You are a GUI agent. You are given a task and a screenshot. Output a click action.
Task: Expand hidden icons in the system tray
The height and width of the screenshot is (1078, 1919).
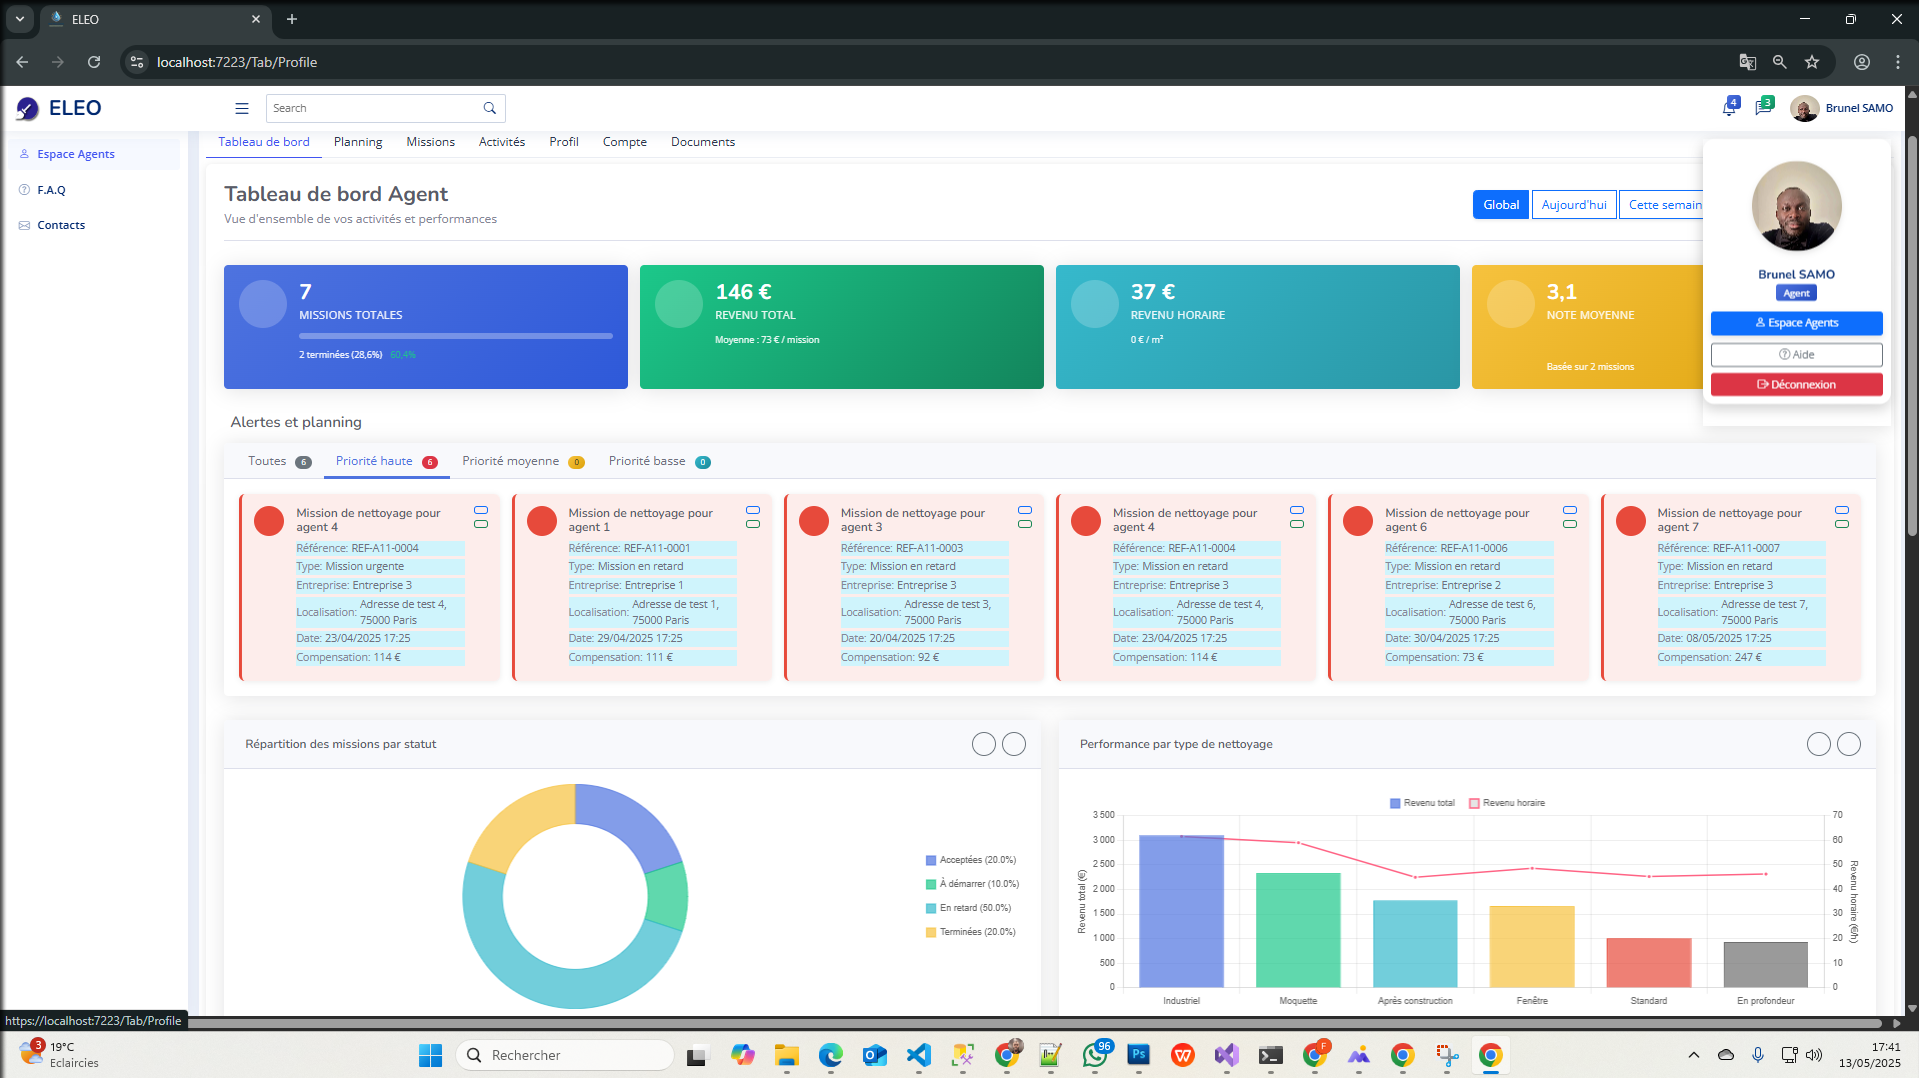click(1694, 1055)
